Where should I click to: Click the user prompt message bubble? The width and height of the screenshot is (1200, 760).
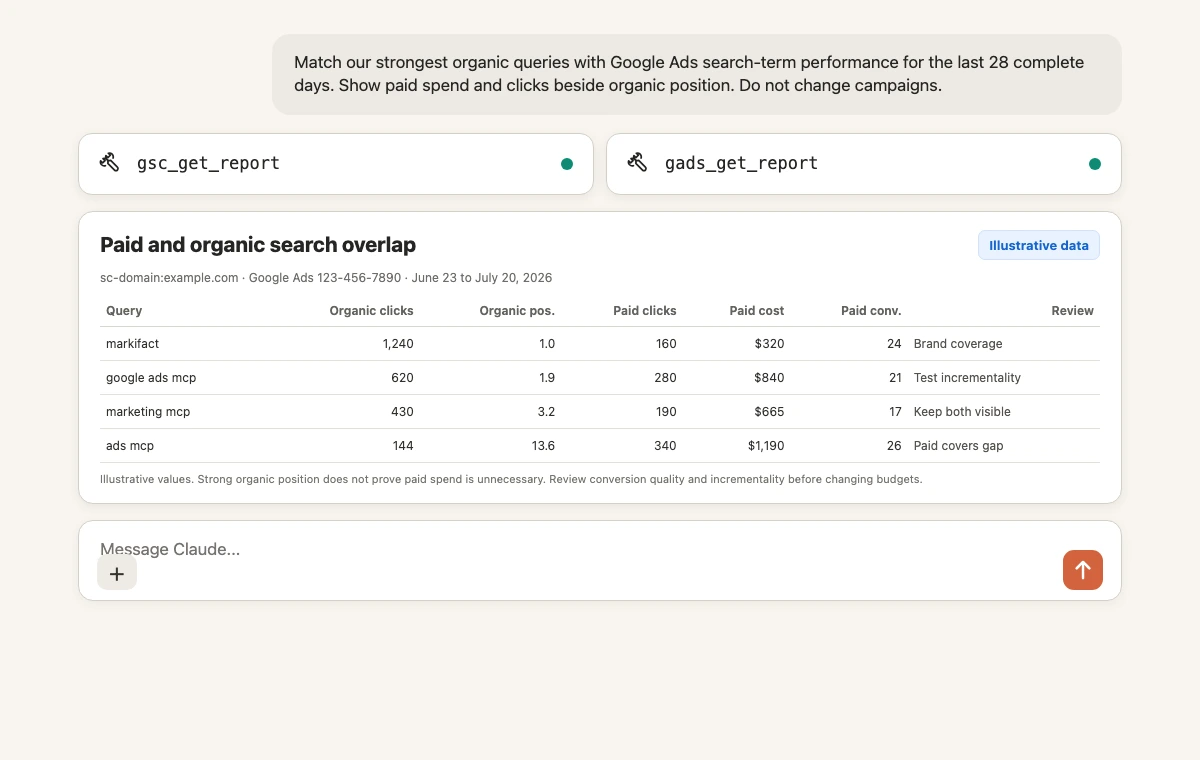click(697, 74)
